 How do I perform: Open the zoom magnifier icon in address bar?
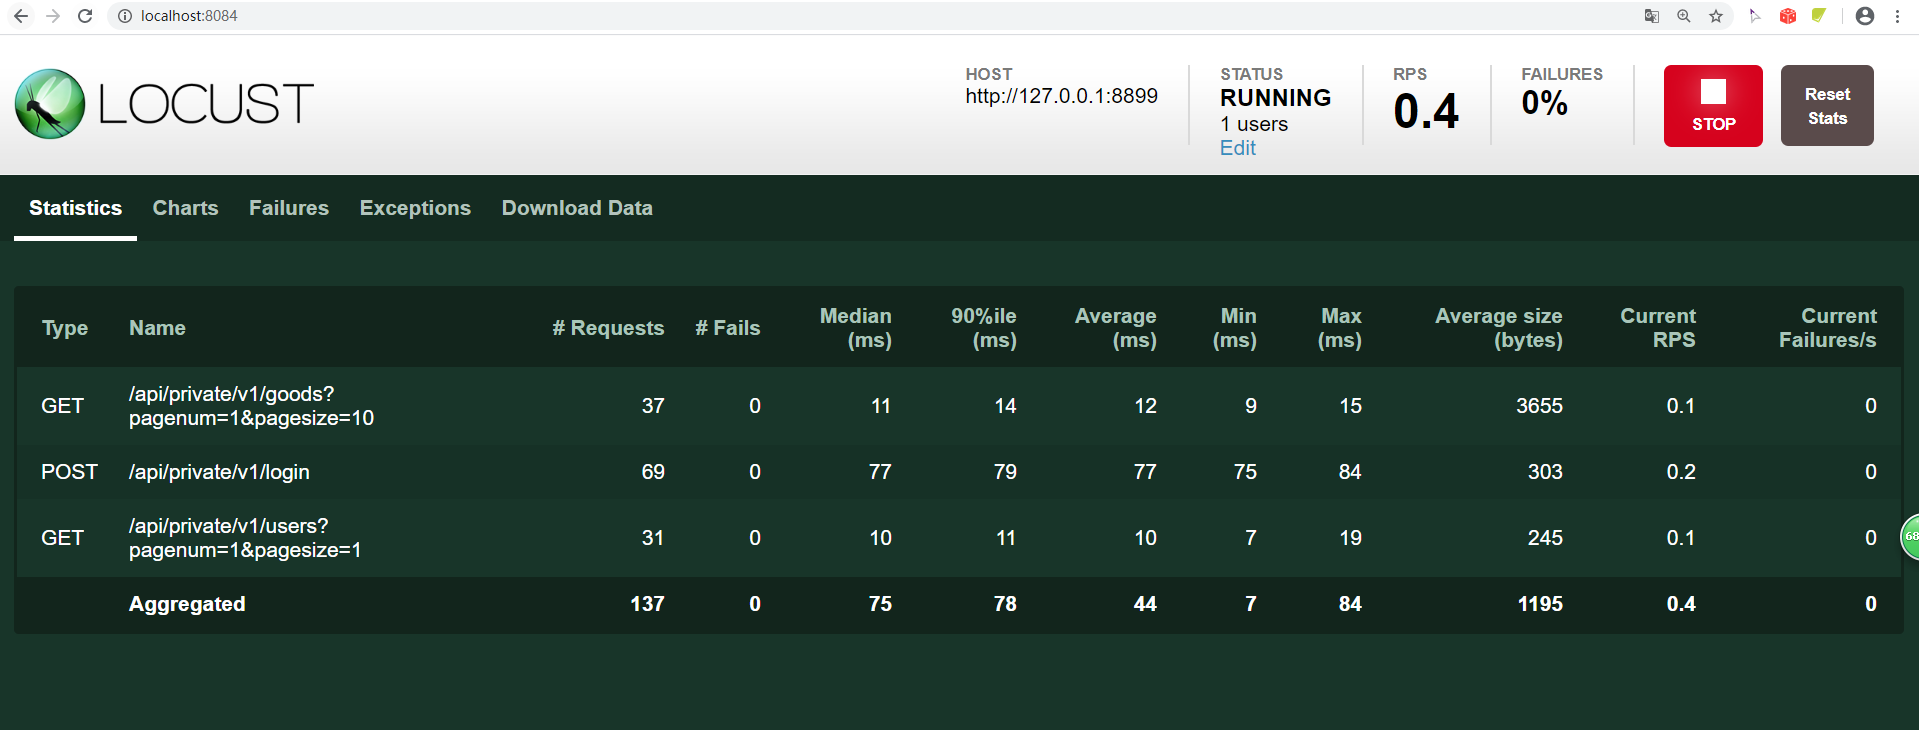[1684, 16]
